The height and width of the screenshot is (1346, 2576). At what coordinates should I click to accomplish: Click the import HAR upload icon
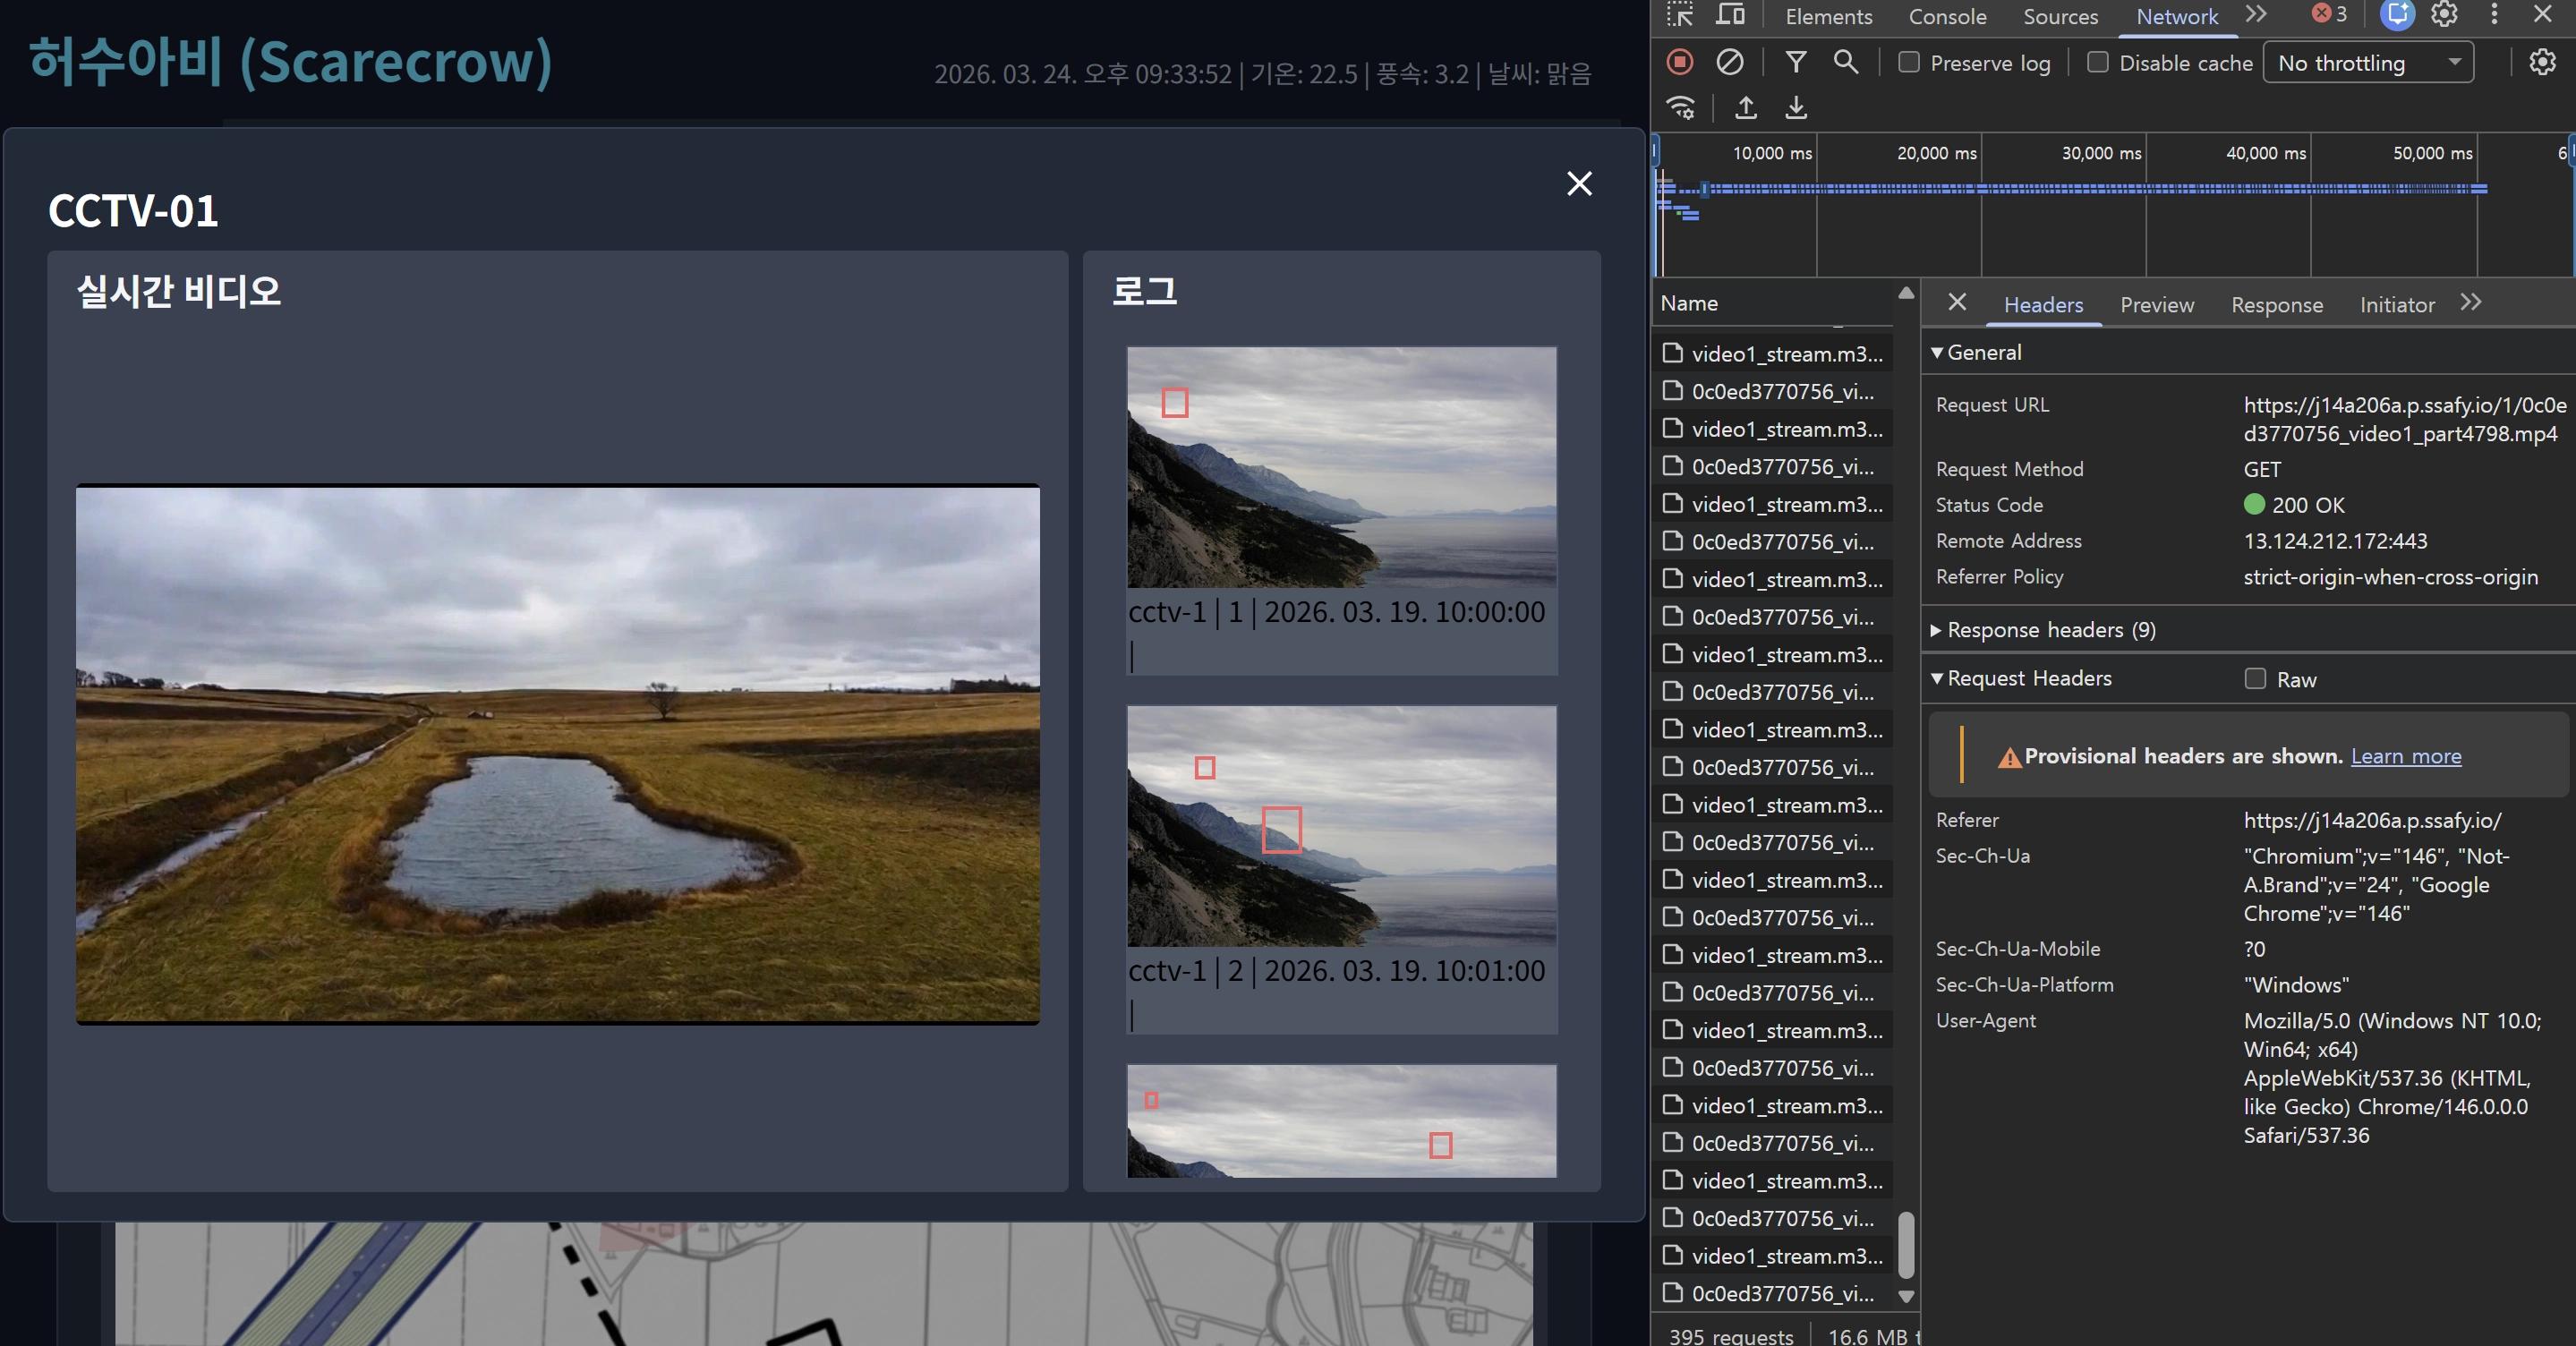click(x=1746, y=107)
